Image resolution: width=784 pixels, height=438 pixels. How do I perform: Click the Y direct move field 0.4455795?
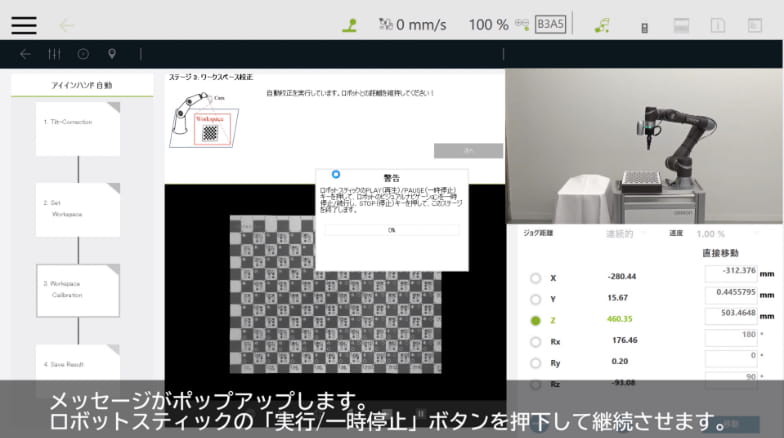pos(731,295)
